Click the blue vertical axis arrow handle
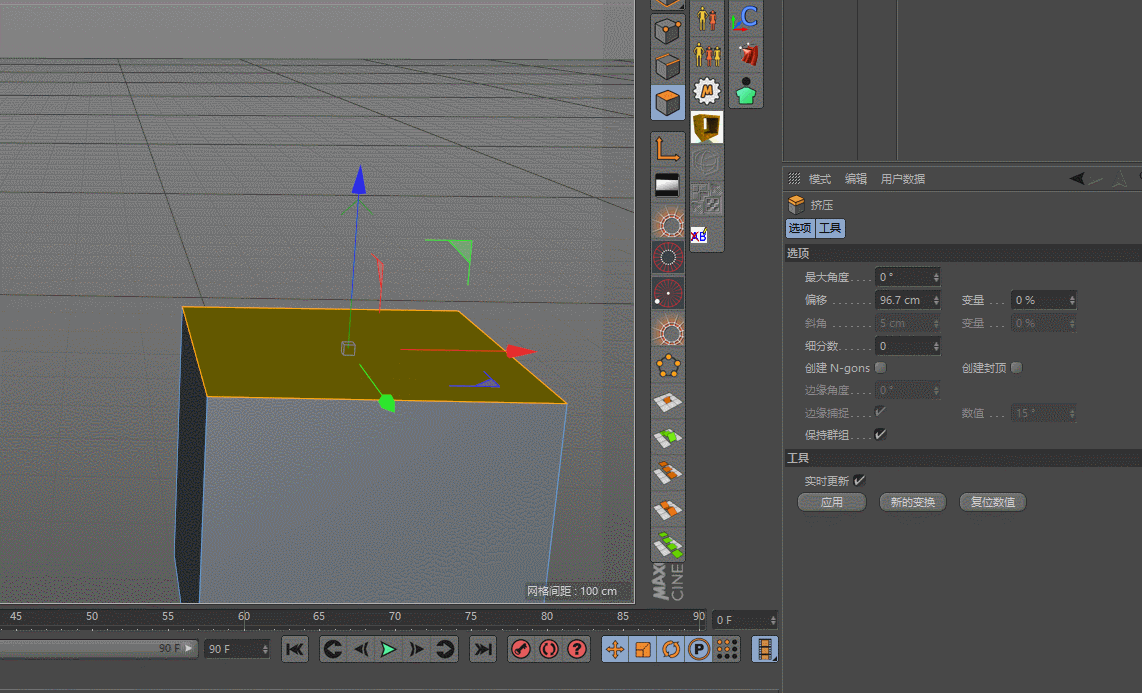Viewport: 1142px width, 693px height. pos(358,180)
